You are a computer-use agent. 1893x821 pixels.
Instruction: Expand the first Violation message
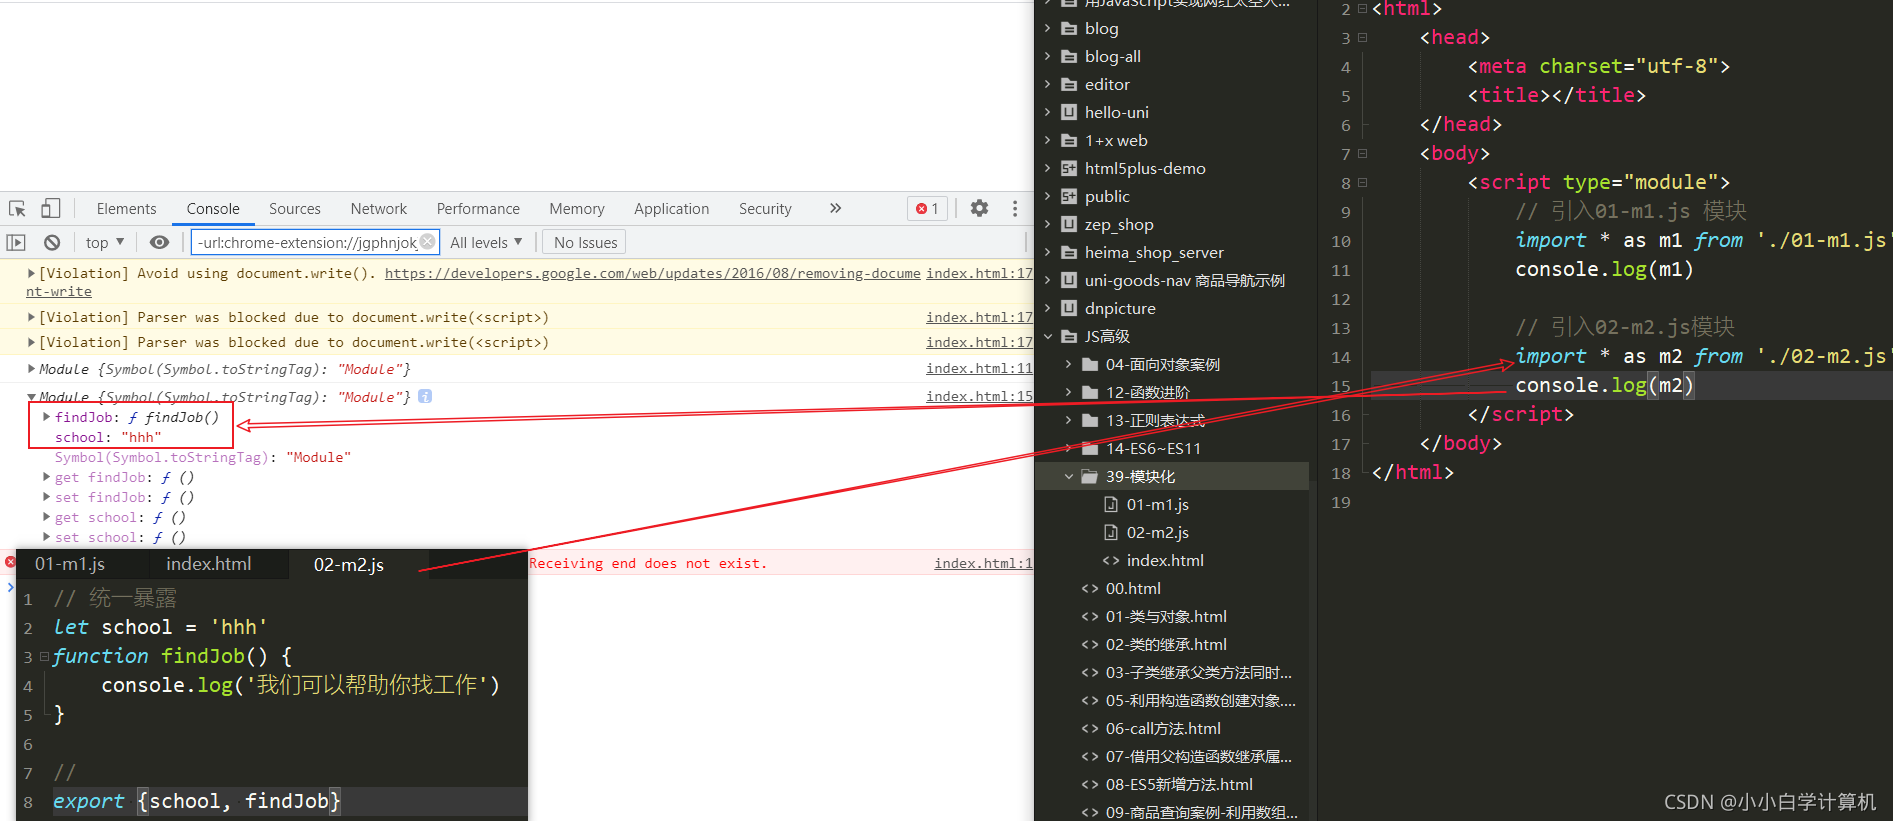click(x=31, y=272)
